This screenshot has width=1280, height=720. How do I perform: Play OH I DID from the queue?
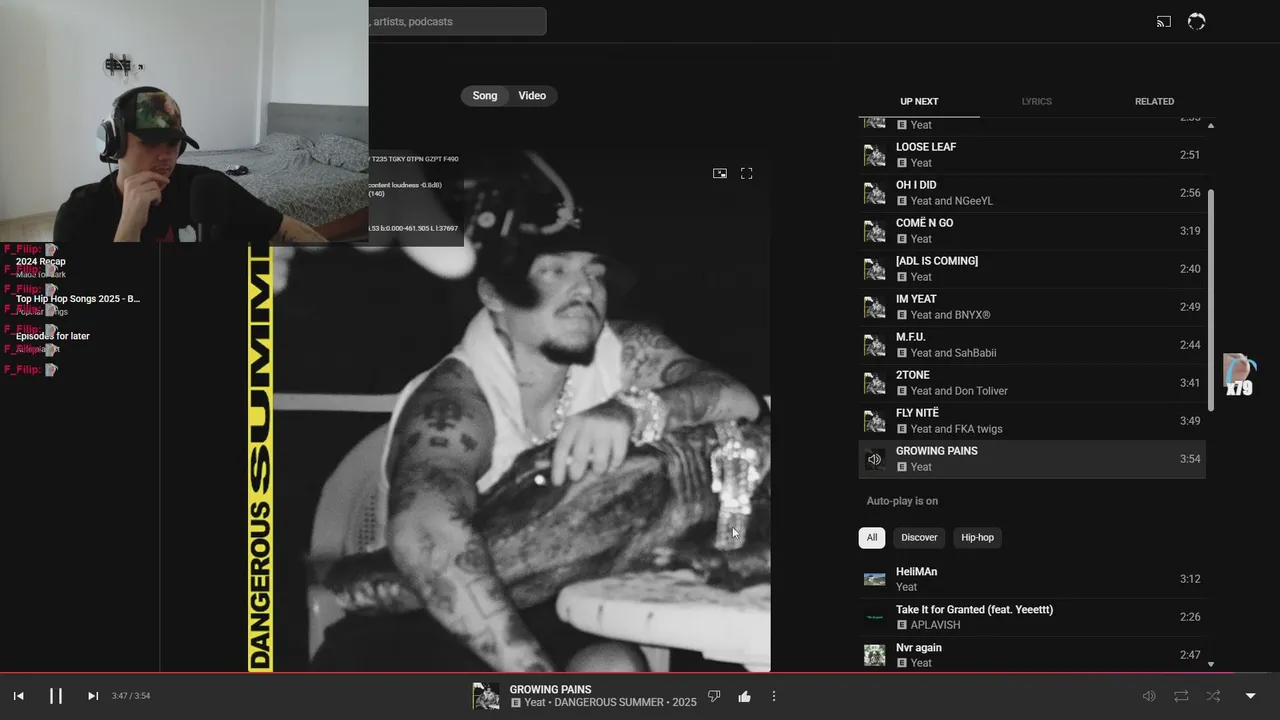pos(1032,193)
